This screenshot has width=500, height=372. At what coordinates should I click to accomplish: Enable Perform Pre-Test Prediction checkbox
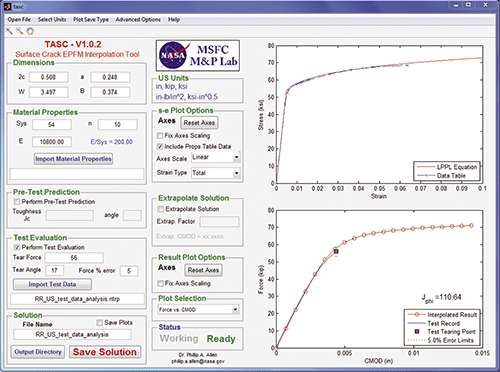(x=17, y=202)
